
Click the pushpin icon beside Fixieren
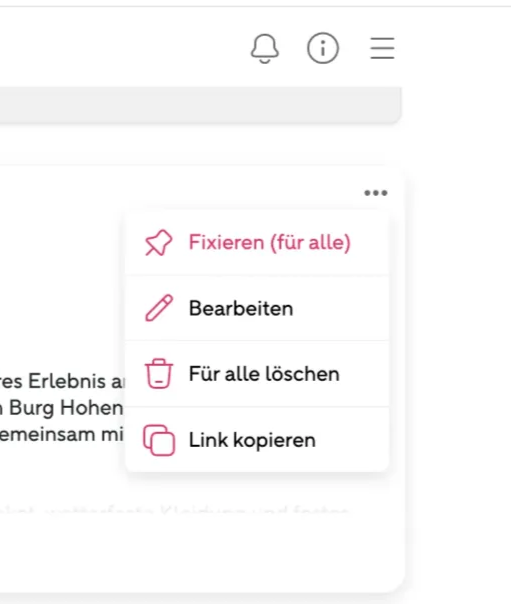coord(159,243)
